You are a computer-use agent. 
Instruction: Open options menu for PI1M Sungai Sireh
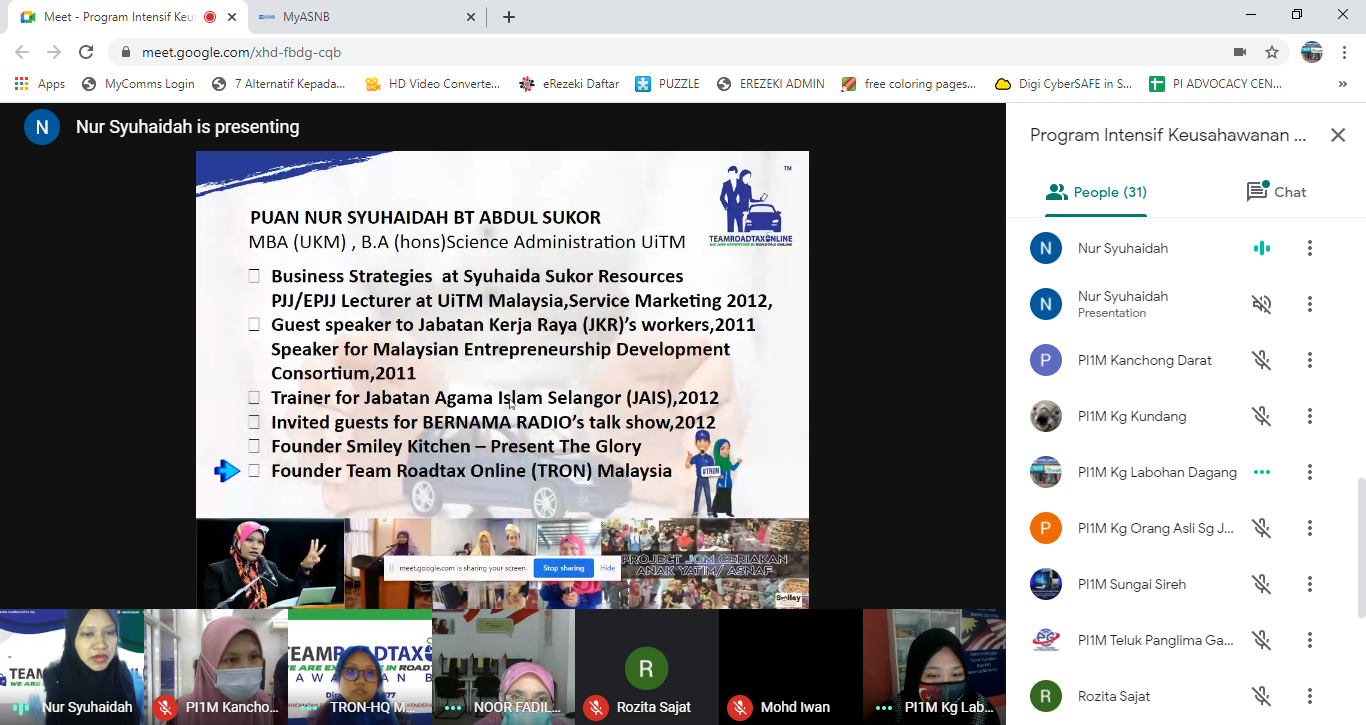[x=1310, y=584]
